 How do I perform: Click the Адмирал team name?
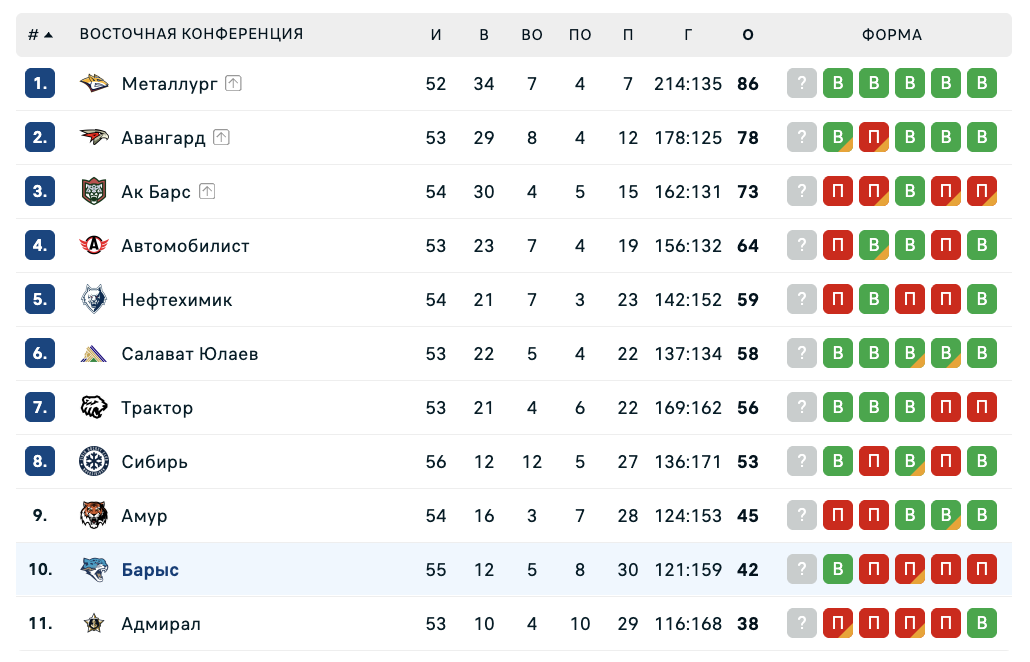point(161,624)
